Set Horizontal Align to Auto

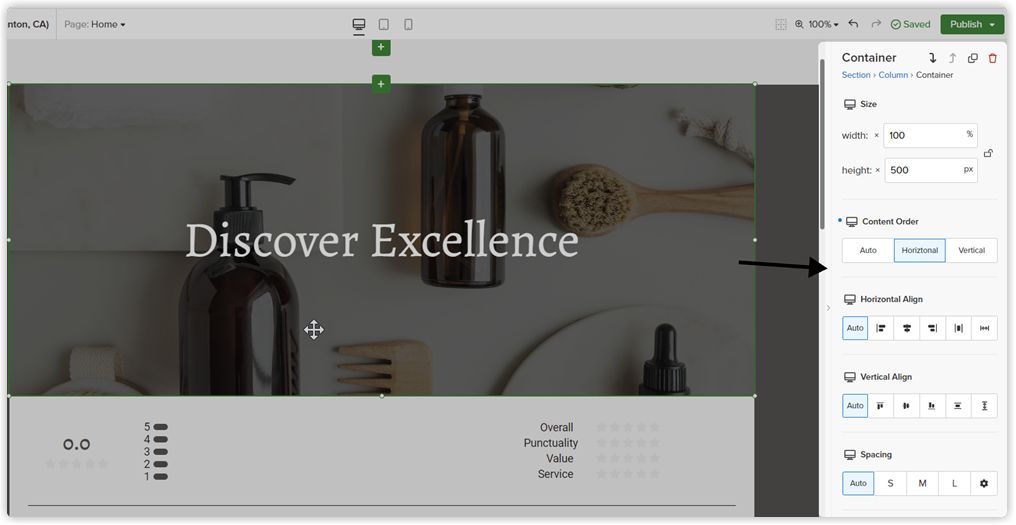pyautogui.click(x=855, y=328)
